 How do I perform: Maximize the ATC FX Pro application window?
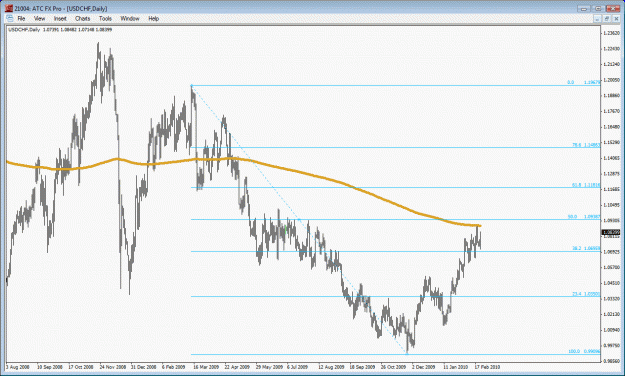[x=598, y=8]
